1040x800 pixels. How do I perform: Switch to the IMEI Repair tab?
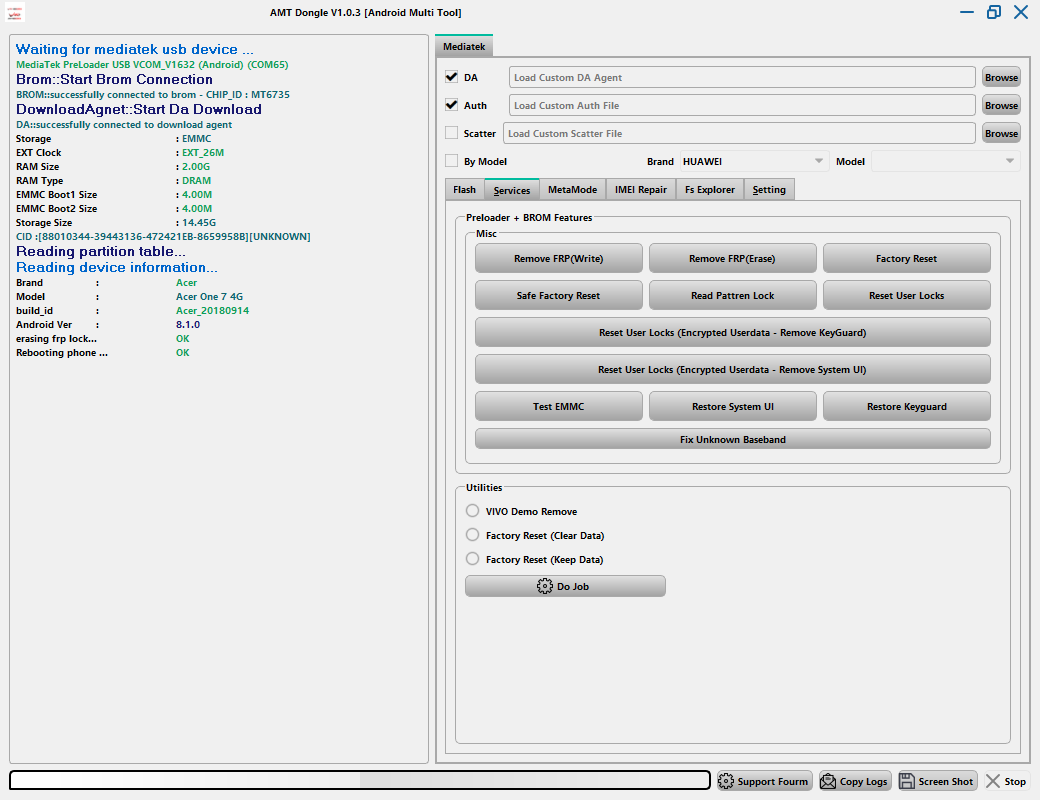click(x=639, y=190)
